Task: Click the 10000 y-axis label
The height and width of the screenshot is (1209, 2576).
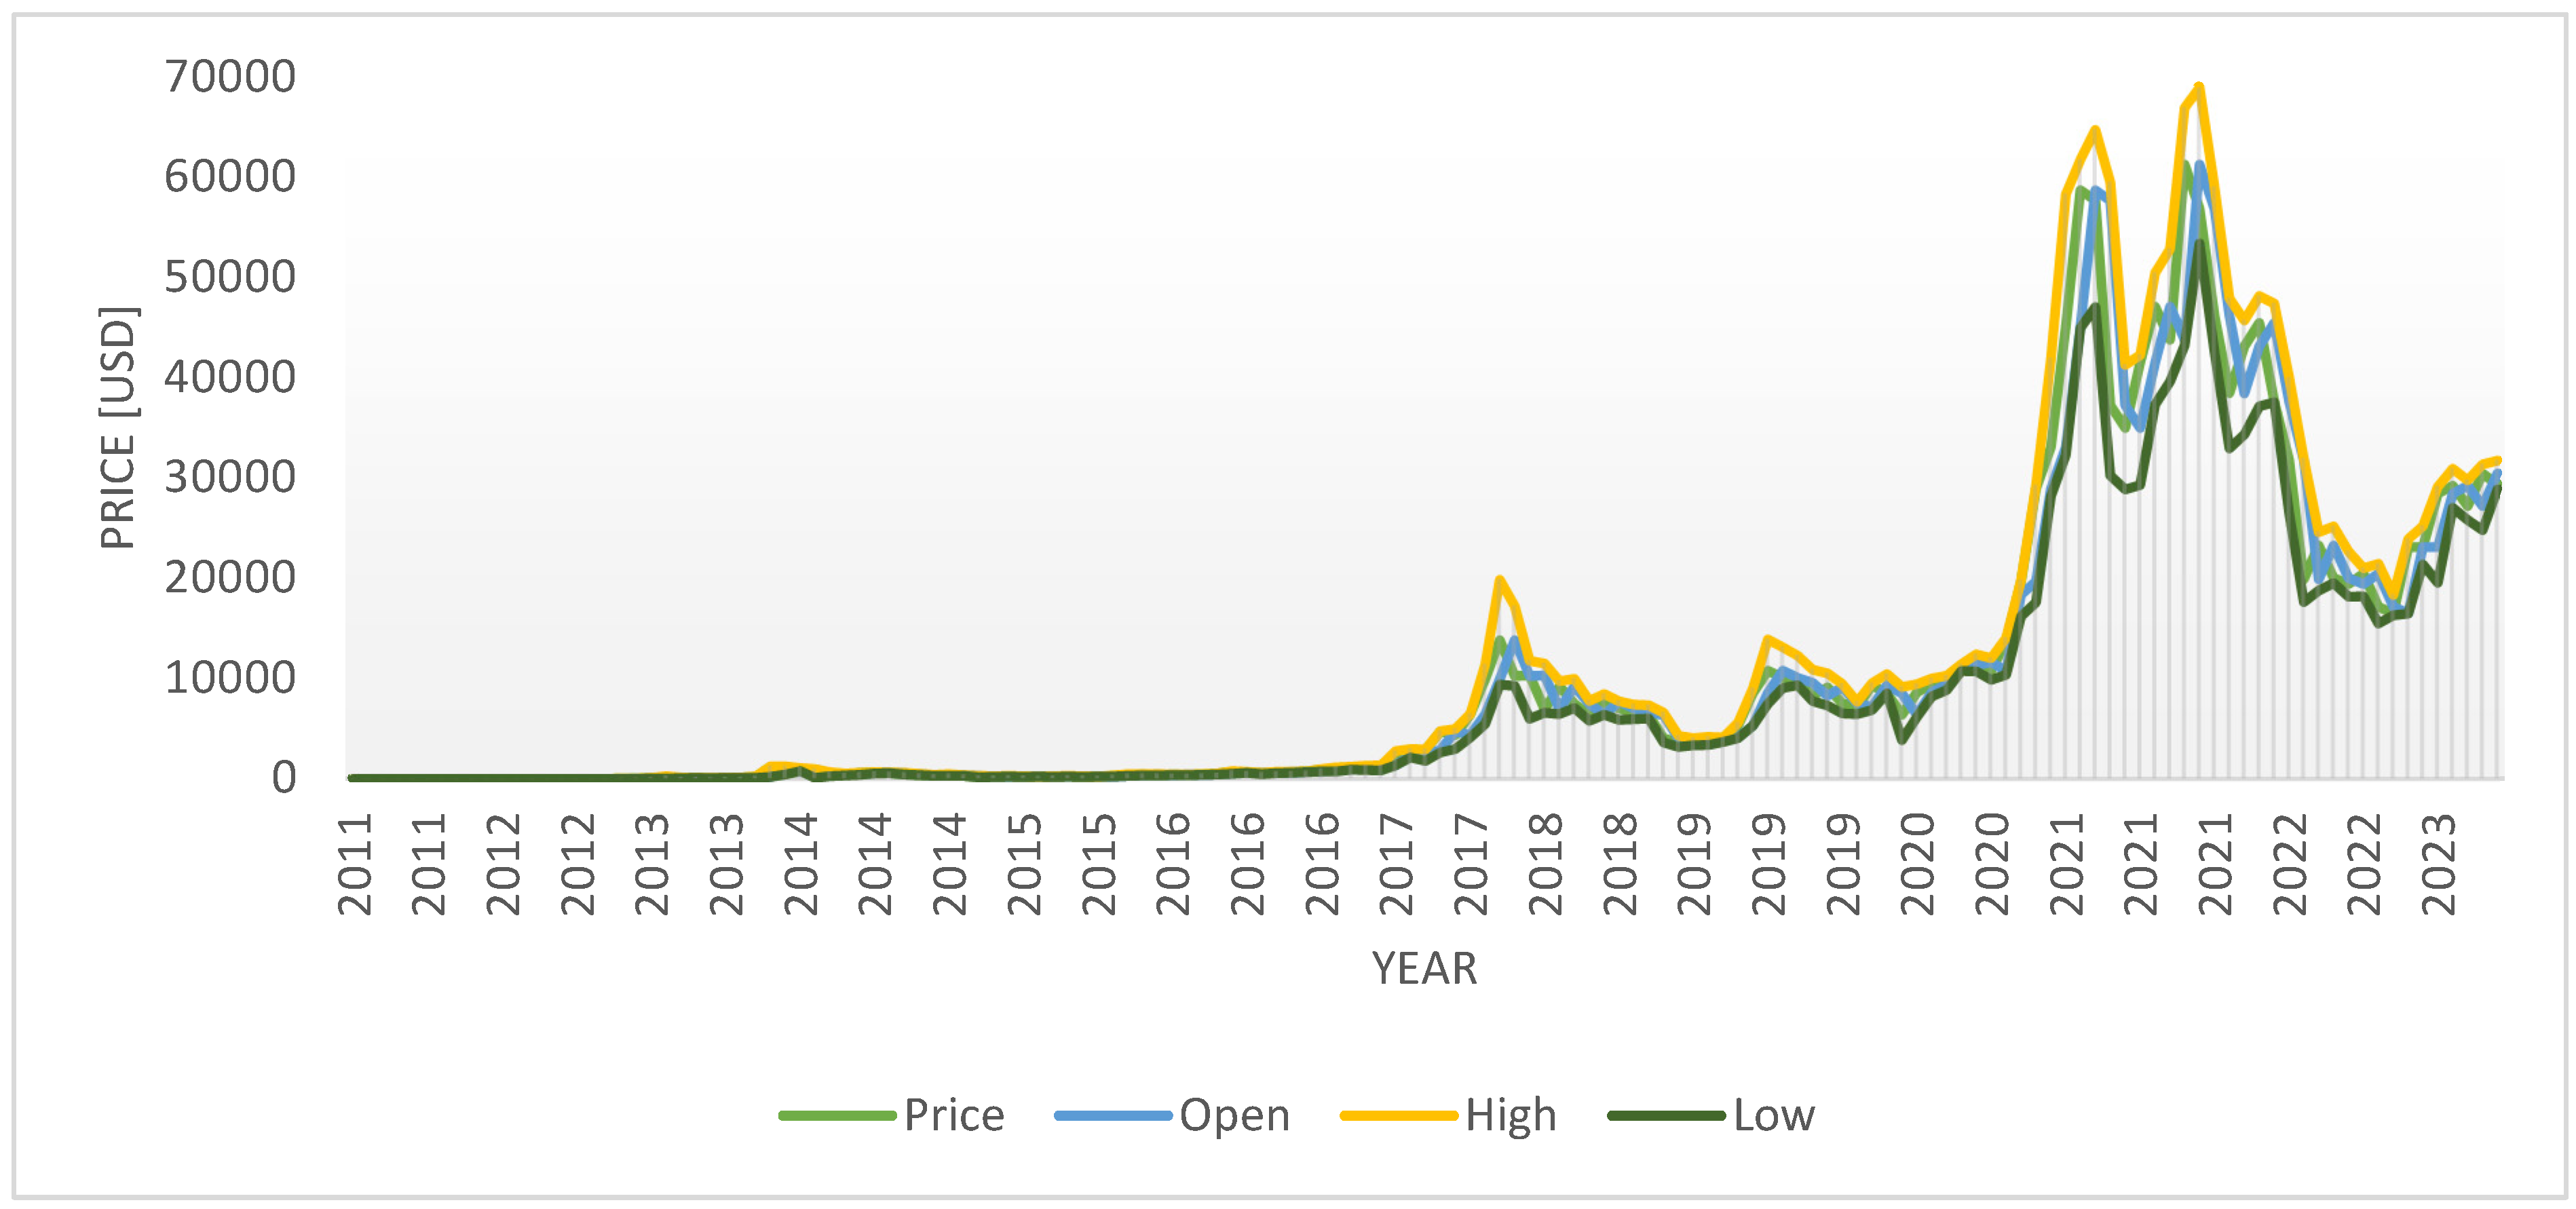Action: coord(230,678)
